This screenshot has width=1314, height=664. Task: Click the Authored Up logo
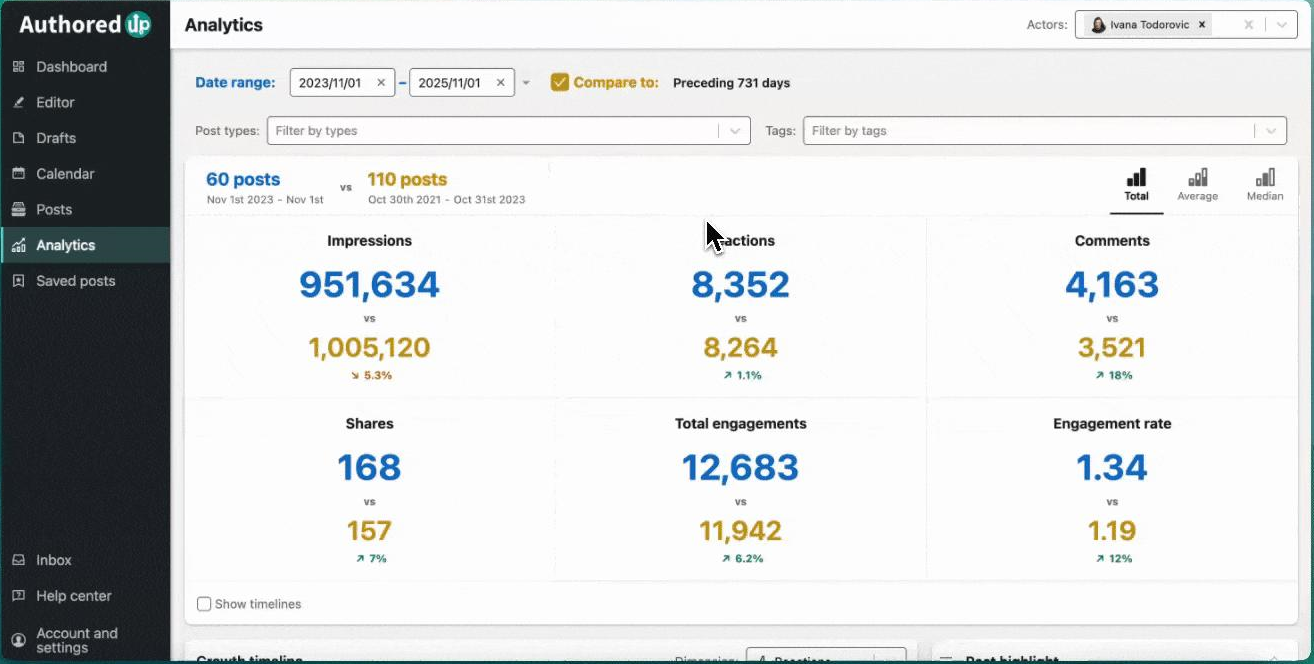click(x=84, y=25)
